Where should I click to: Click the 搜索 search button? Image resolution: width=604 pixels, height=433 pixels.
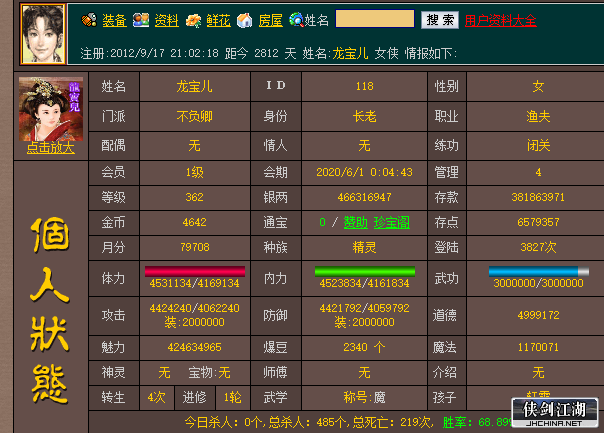click(440, 20)
